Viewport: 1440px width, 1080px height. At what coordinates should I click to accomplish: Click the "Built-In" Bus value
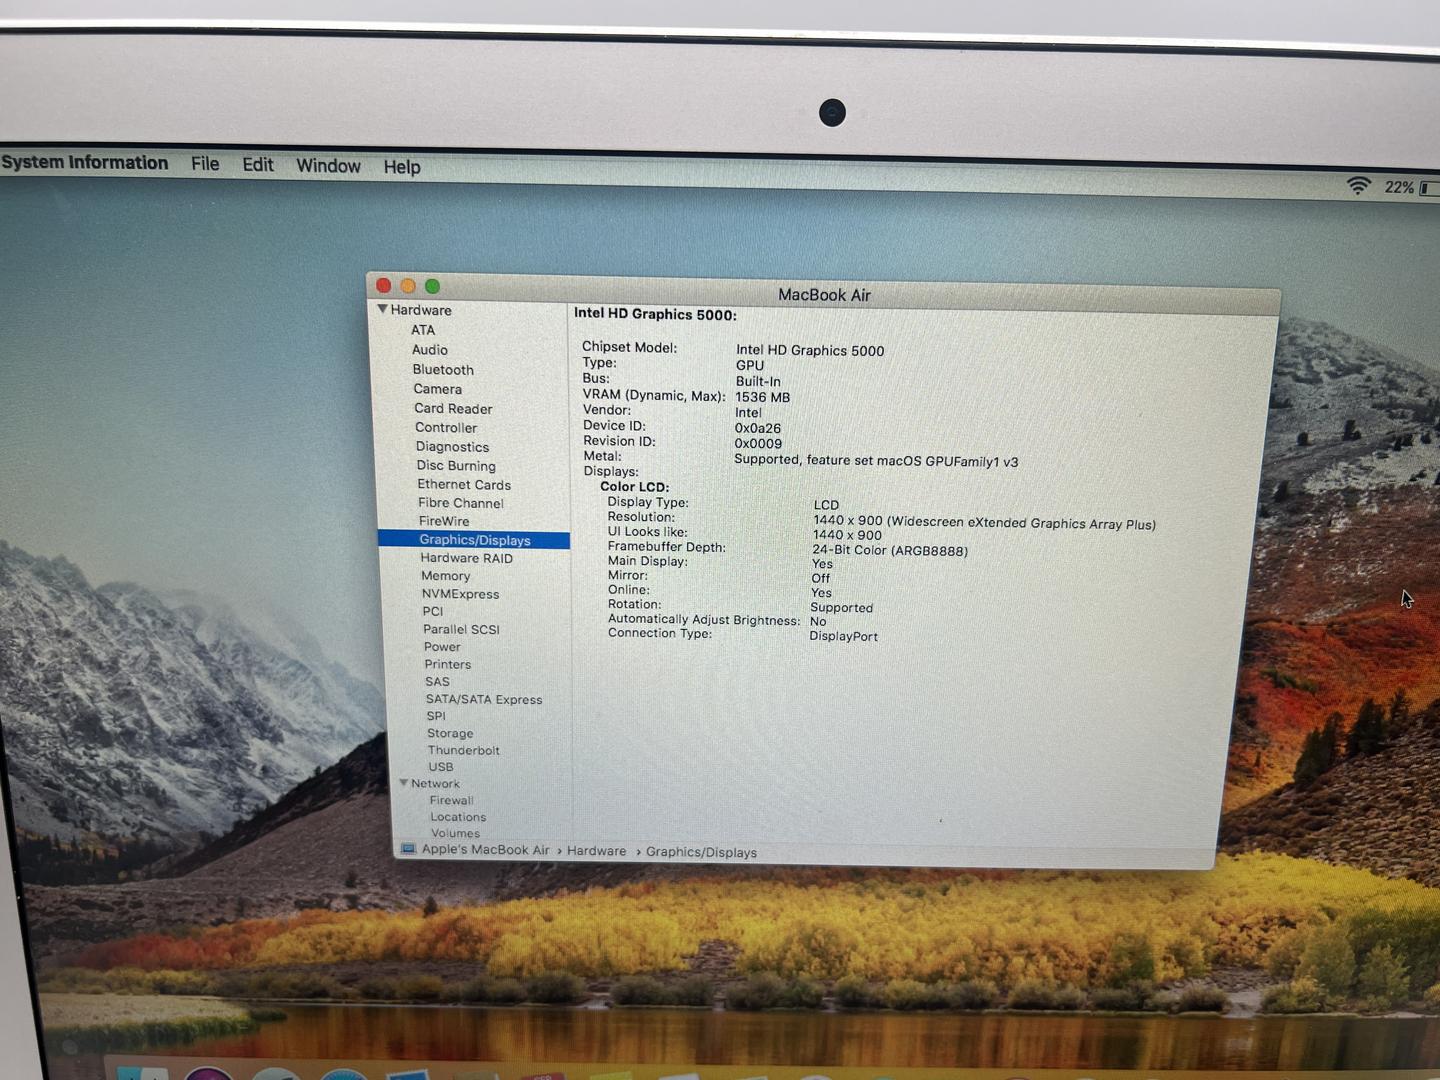[758, 381]
